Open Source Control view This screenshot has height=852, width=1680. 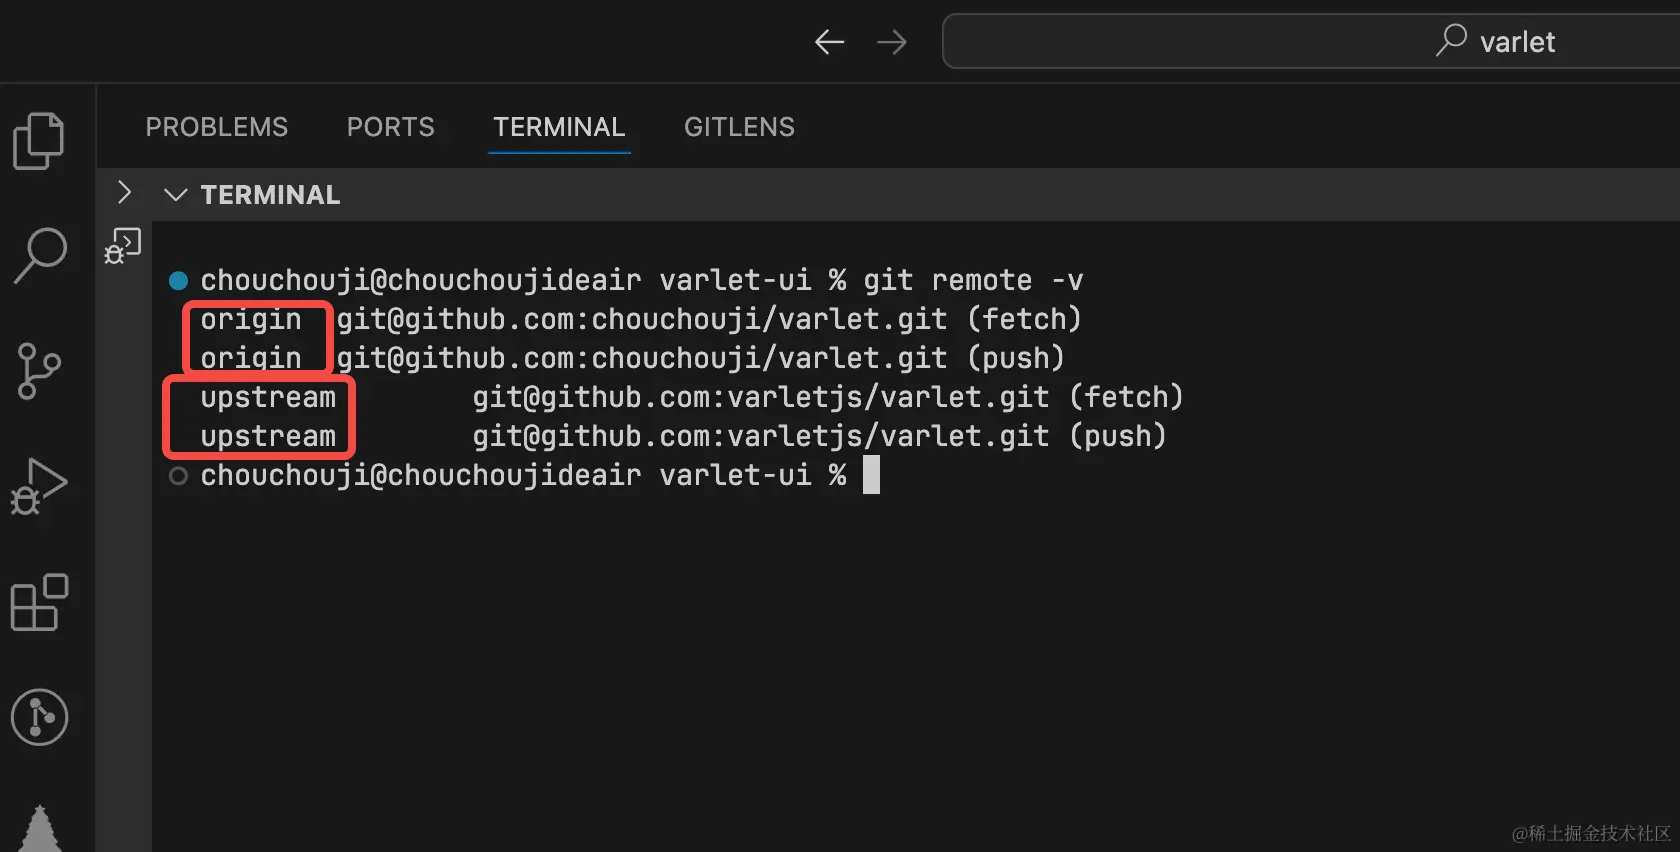coord(39,371)
